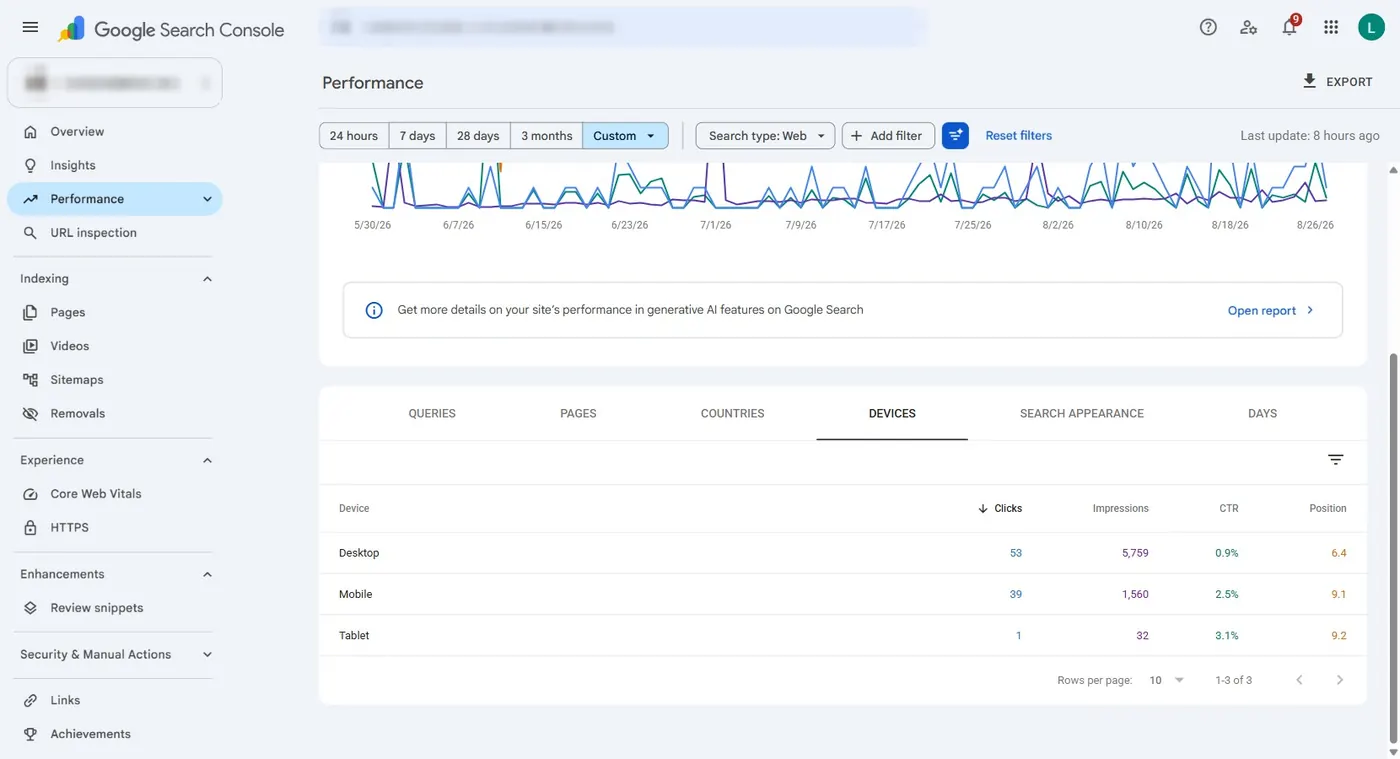Click the Pages icon in sidebar

point(30,312)
